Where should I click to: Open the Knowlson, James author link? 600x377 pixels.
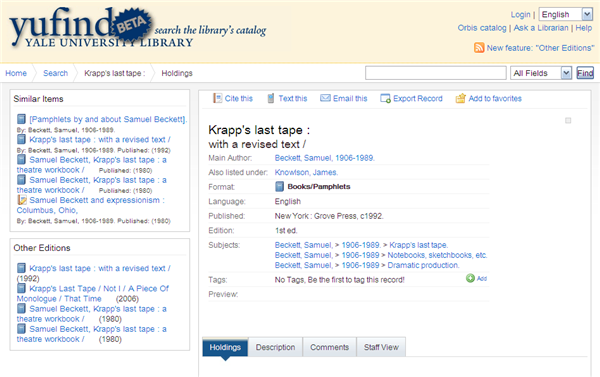click(x=306, y=172)
